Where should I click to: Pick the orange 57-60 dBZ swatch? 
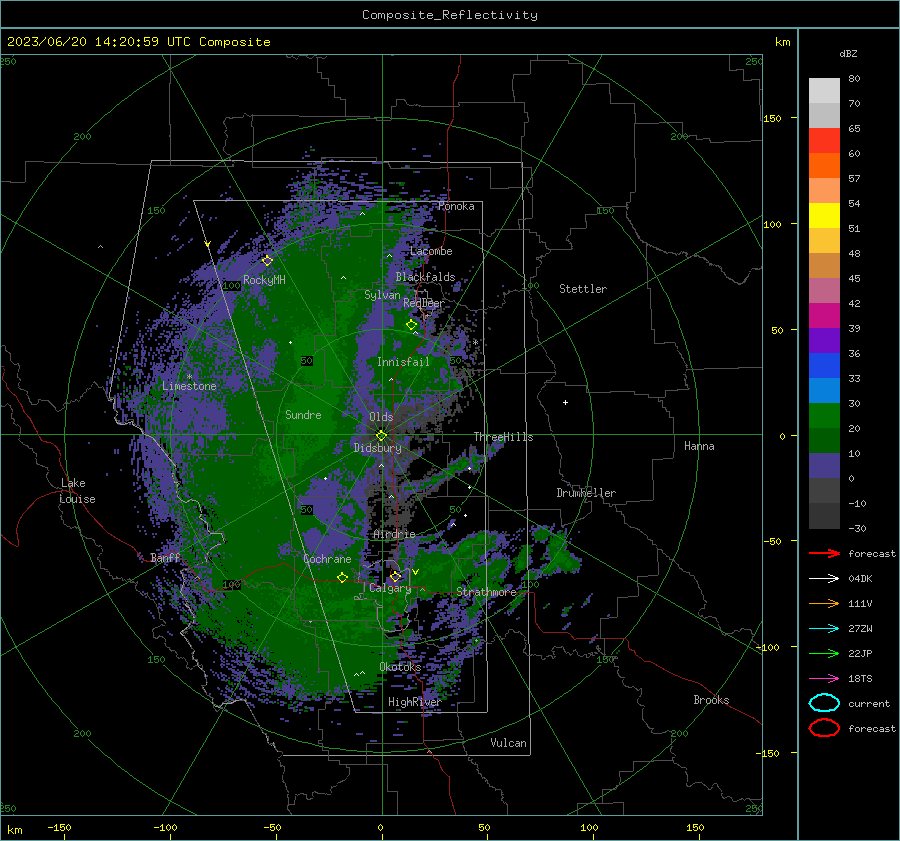click(824, 166)
